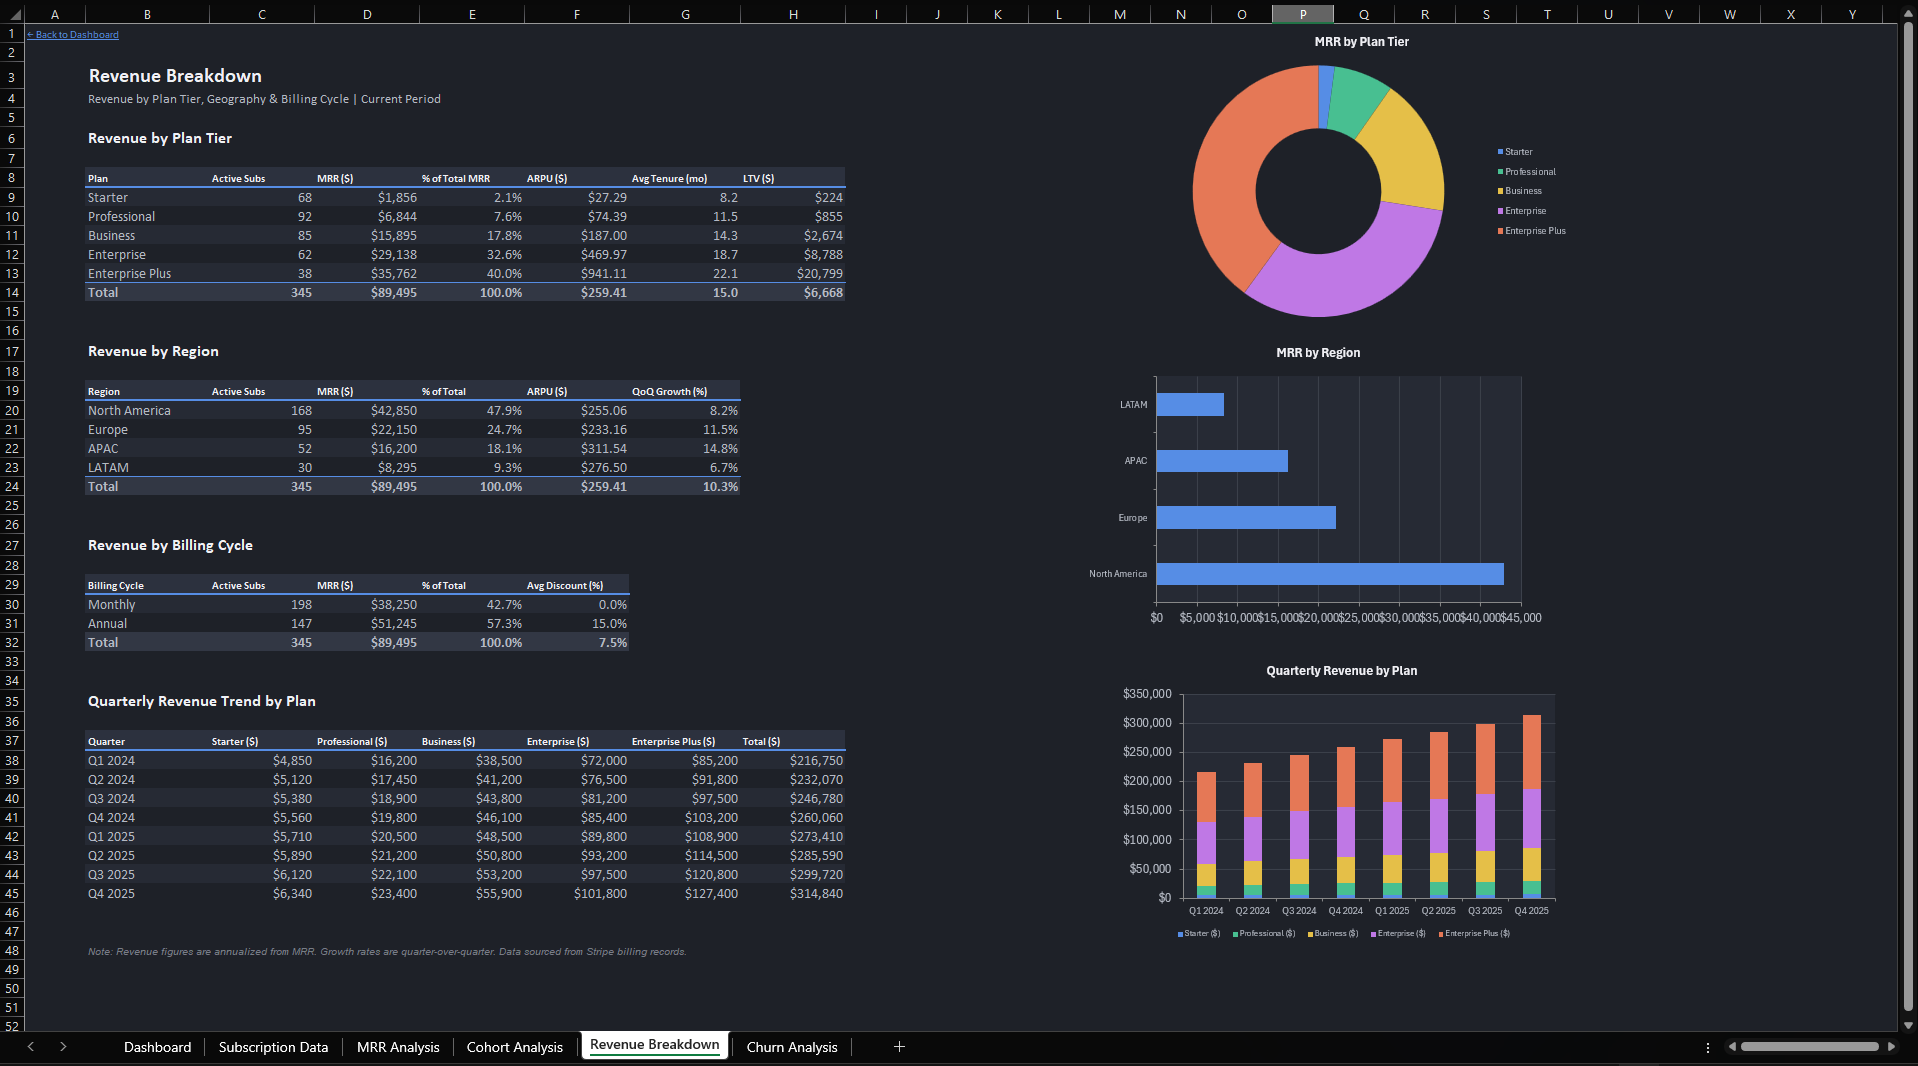Open the Subscription Data sheet tab
This screenshot has width=1918, height=1066.
[x=273, y=1047]
